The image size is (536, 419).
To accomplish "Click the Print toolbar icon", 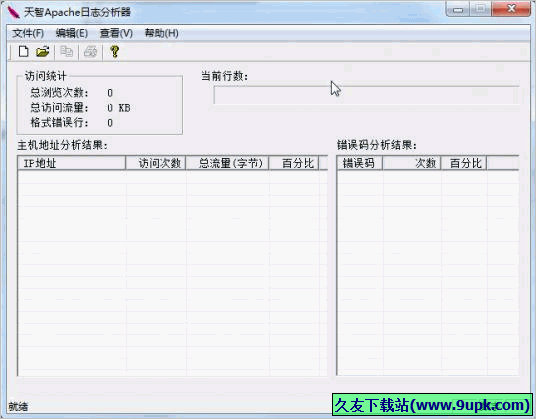I will [x=91, y=52].
